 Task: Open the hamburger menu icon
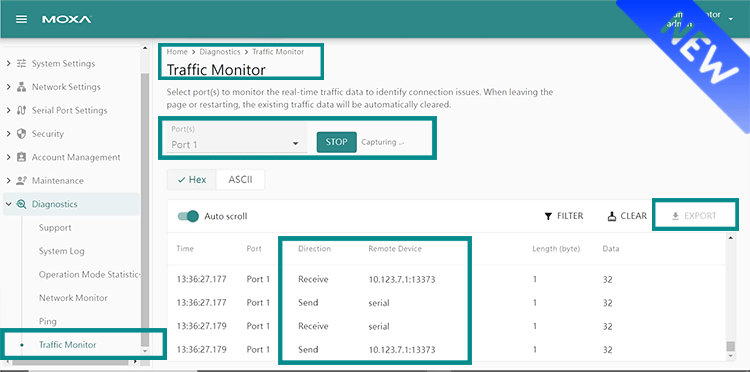click(21, 20)
